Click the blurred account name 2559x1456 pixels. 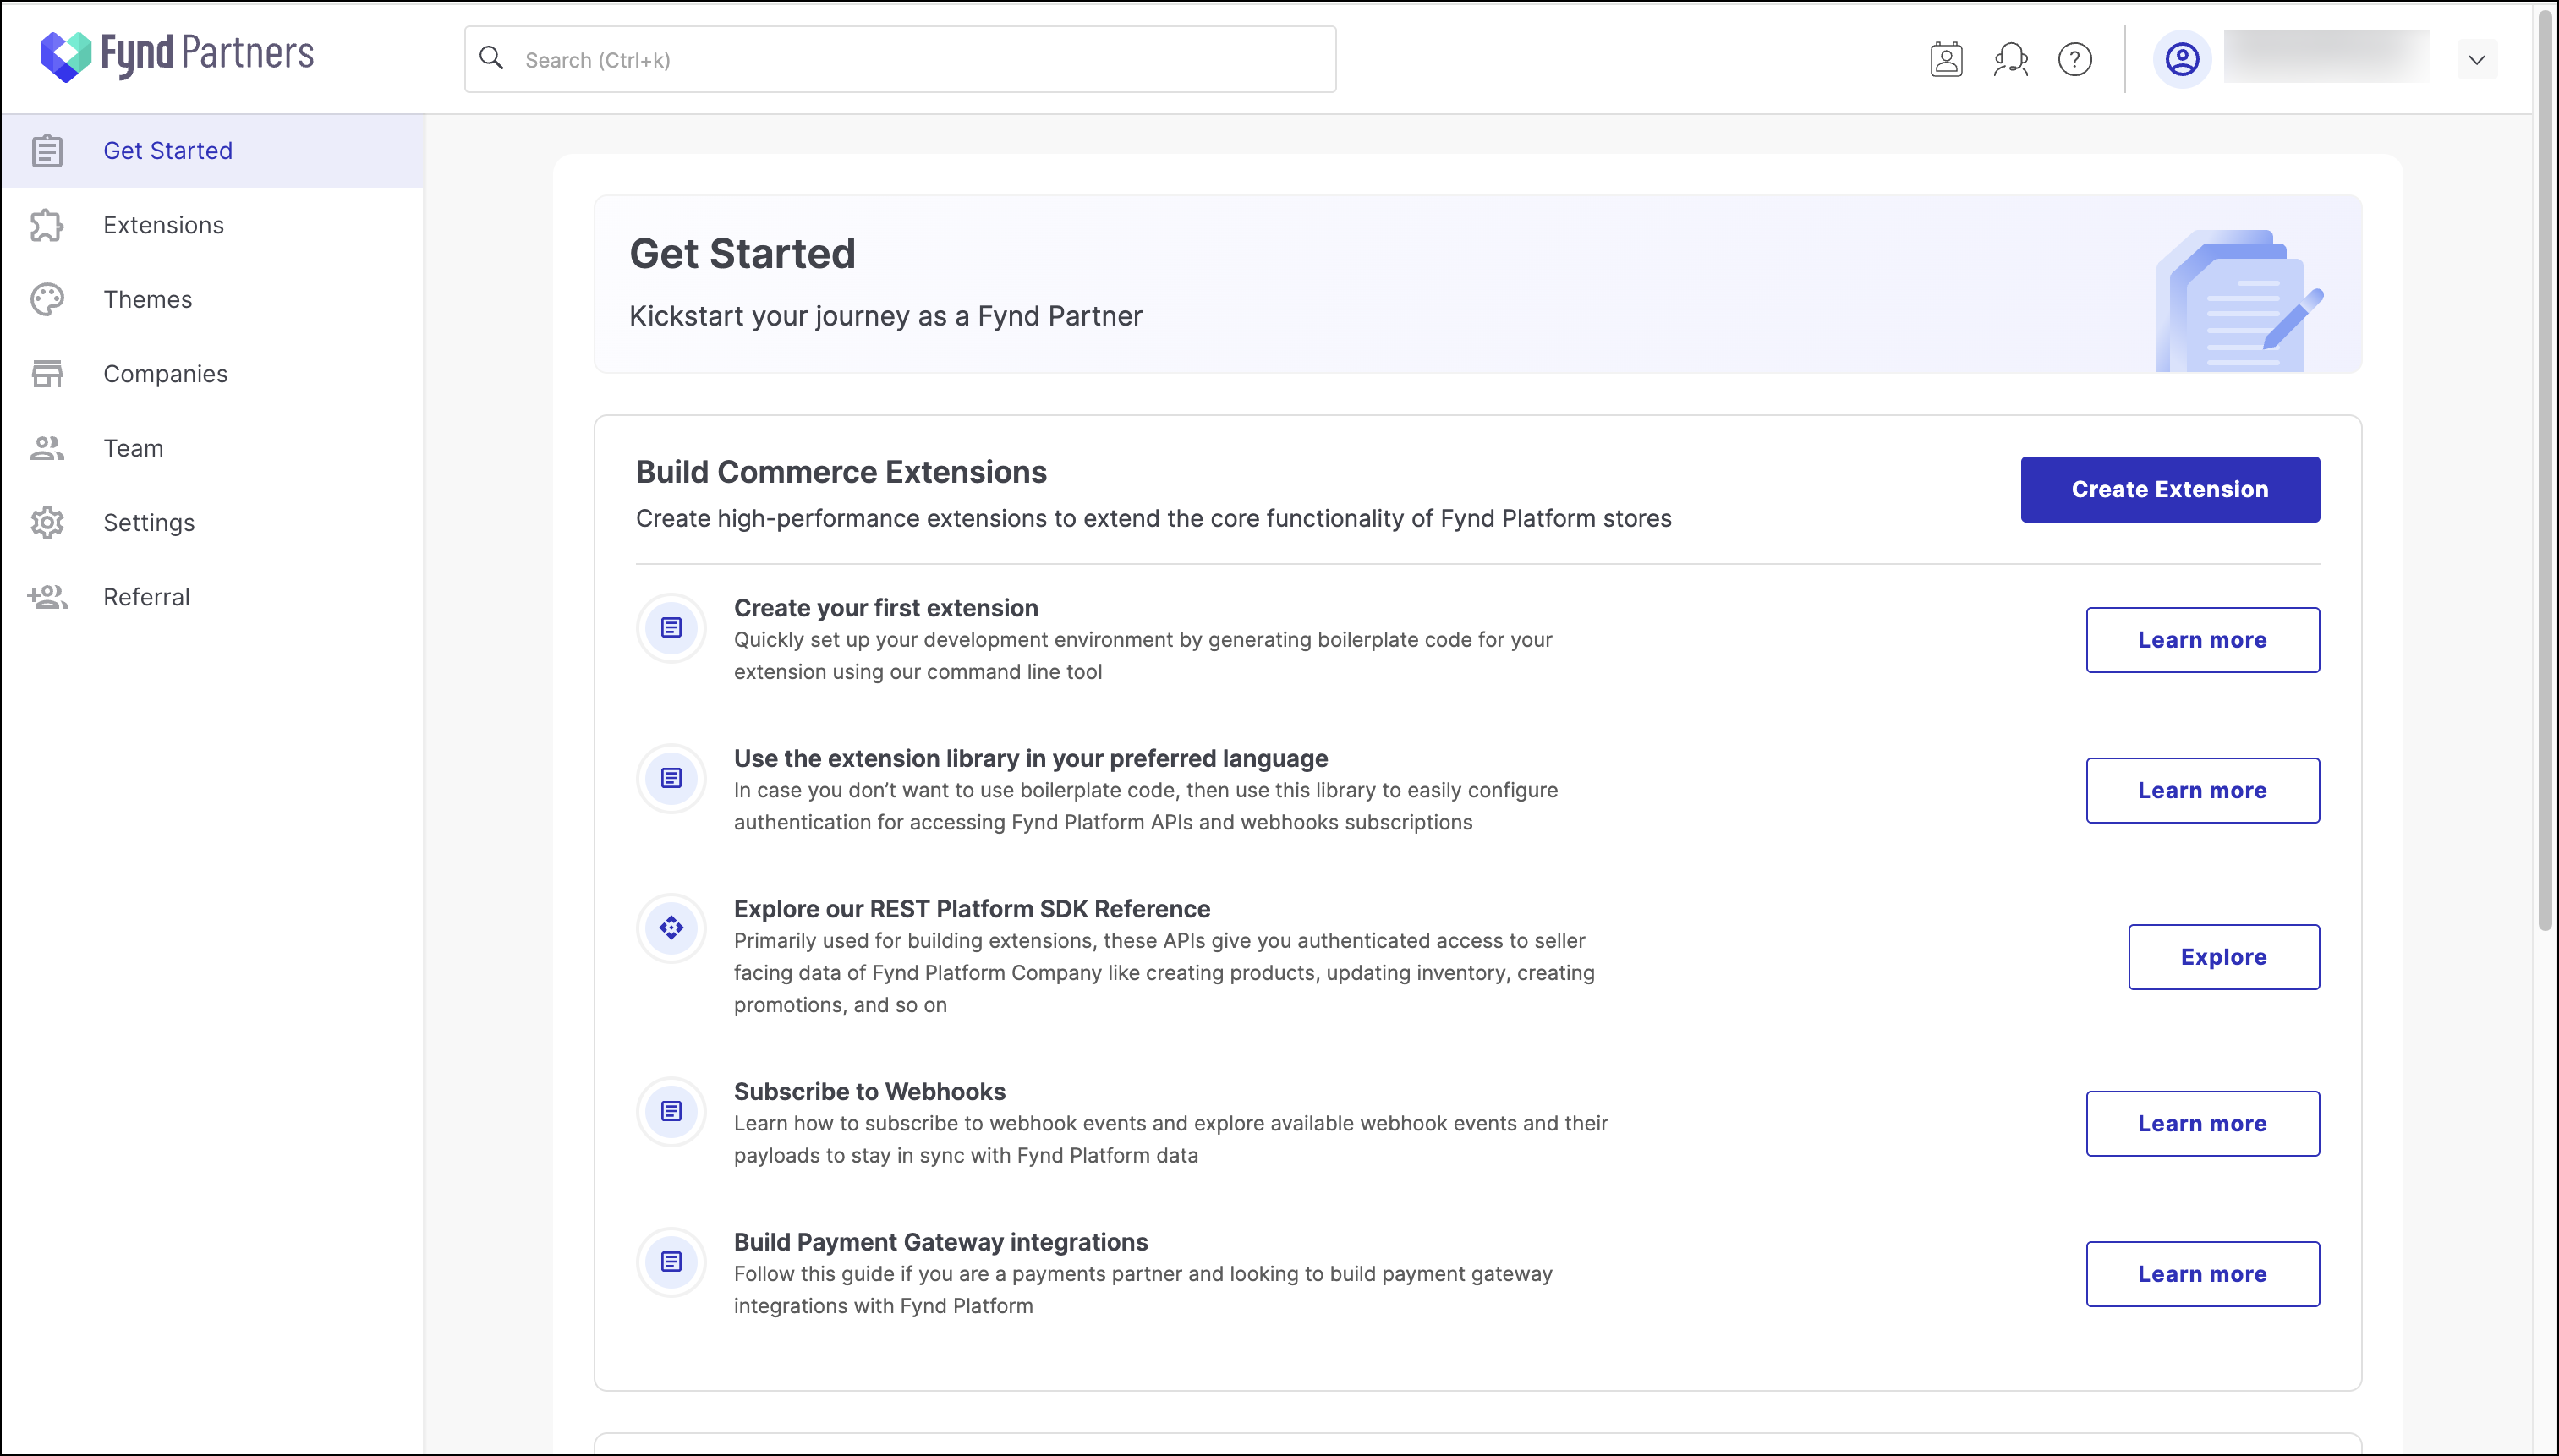pos(2327,57)
